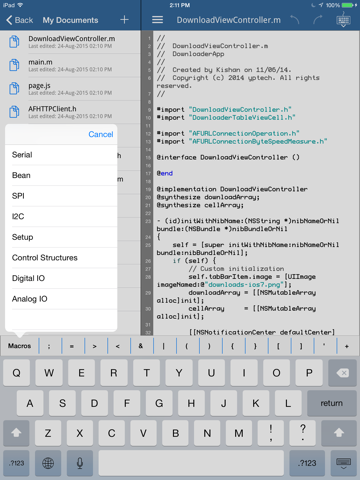360x480 pixels.
Task: Select SPI macro category
Action: [x=61, y=196]
